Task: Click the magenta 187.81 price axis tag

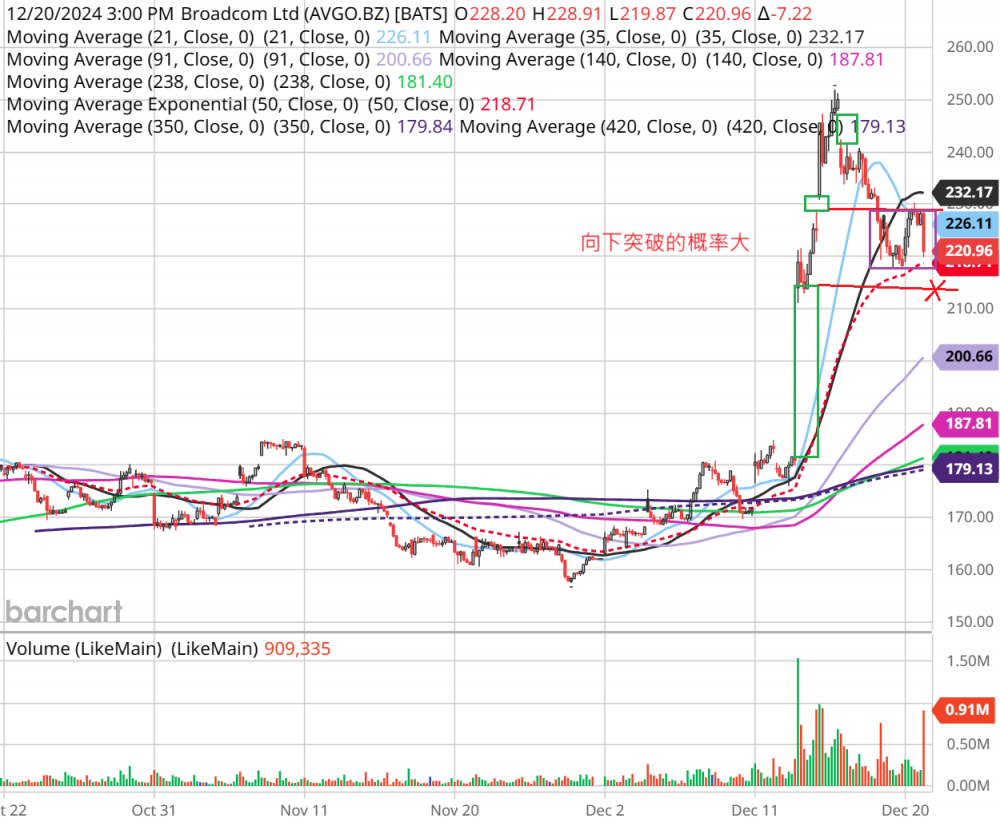Action: [967, 423]
